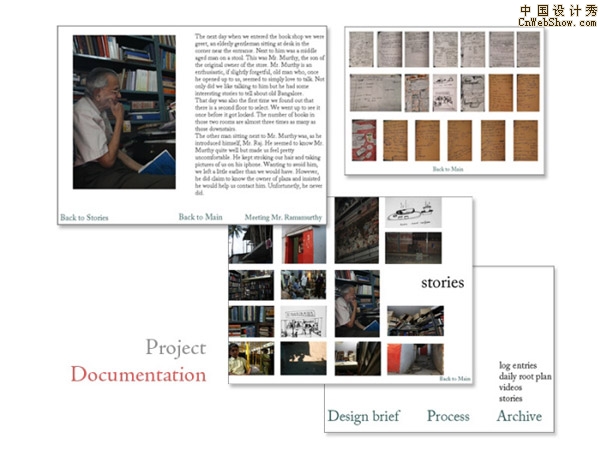Open the Process section
This screenshot has width=600, height=450.
pos(448,416)
